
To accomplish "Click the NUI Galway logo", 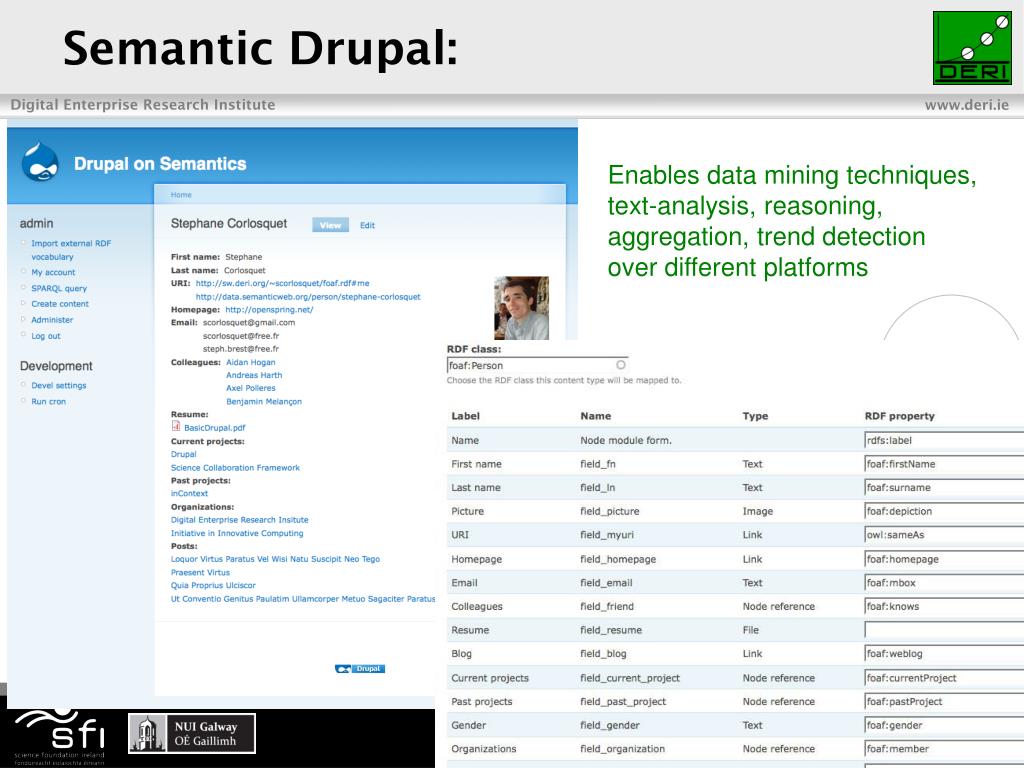I will pyautogui.click(x=192, y=733).
